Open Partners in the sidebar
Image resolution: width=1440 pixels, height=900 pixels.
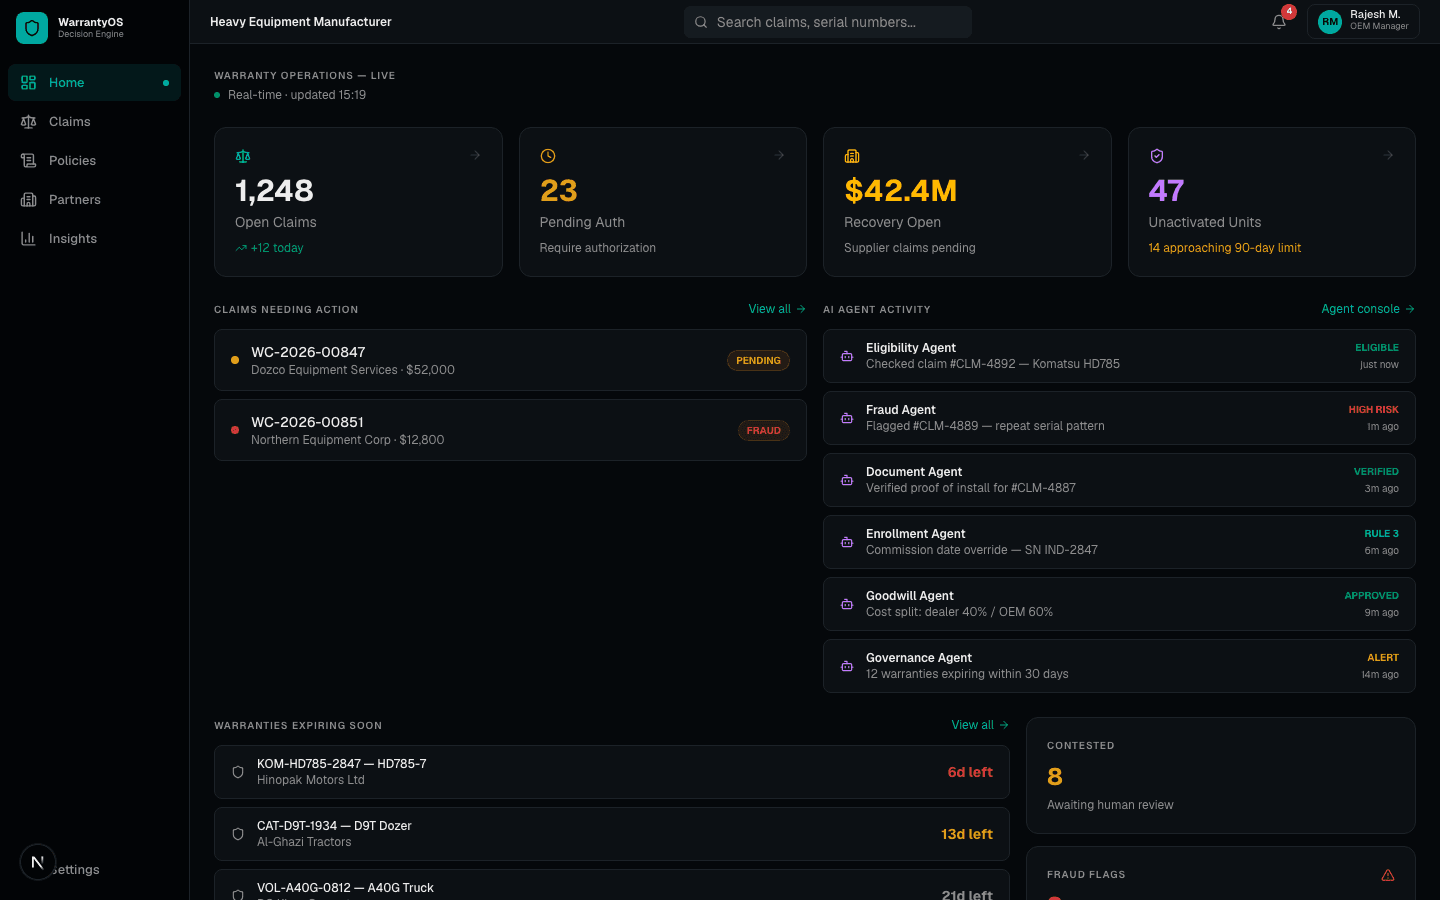point(94,200)
